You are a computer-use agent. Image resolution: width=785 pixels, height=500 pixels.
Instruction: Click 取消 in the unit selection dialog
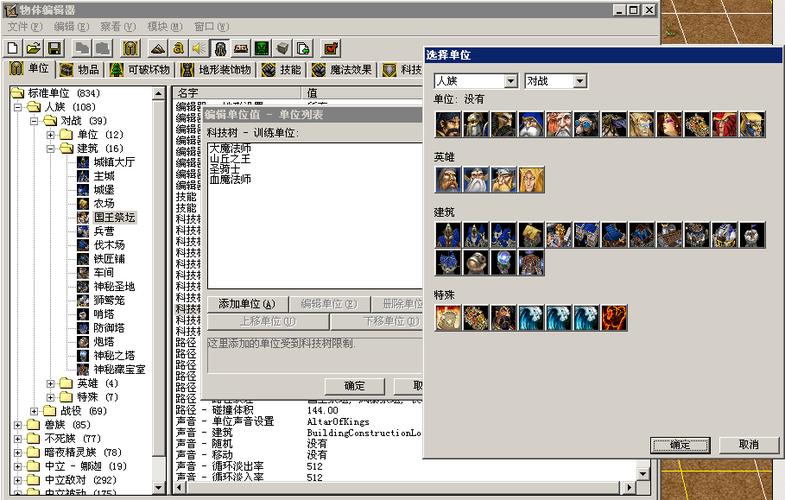coord(747,444)
